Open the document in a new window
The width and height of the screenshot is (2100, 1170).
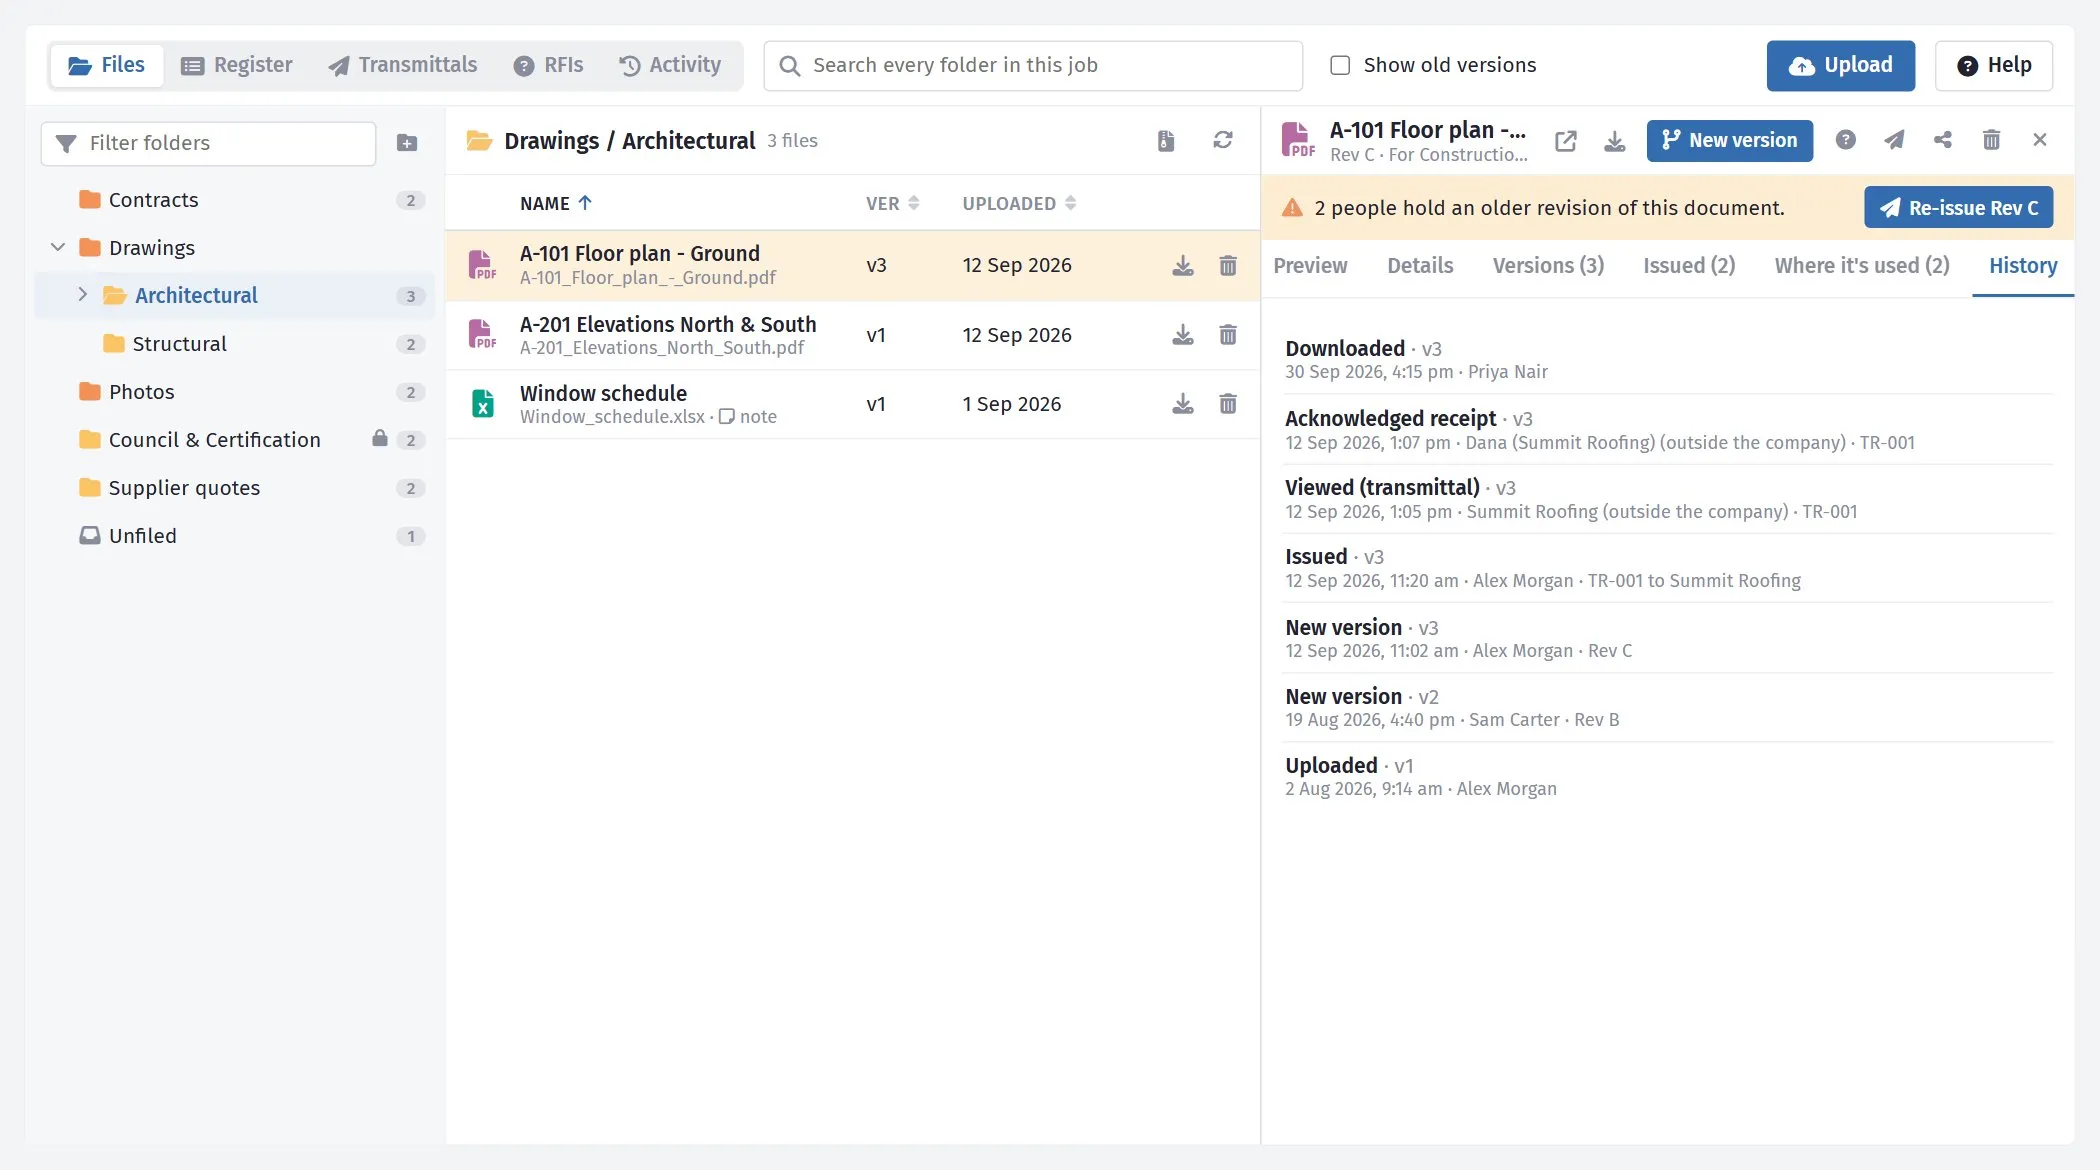click(1566, 141)
